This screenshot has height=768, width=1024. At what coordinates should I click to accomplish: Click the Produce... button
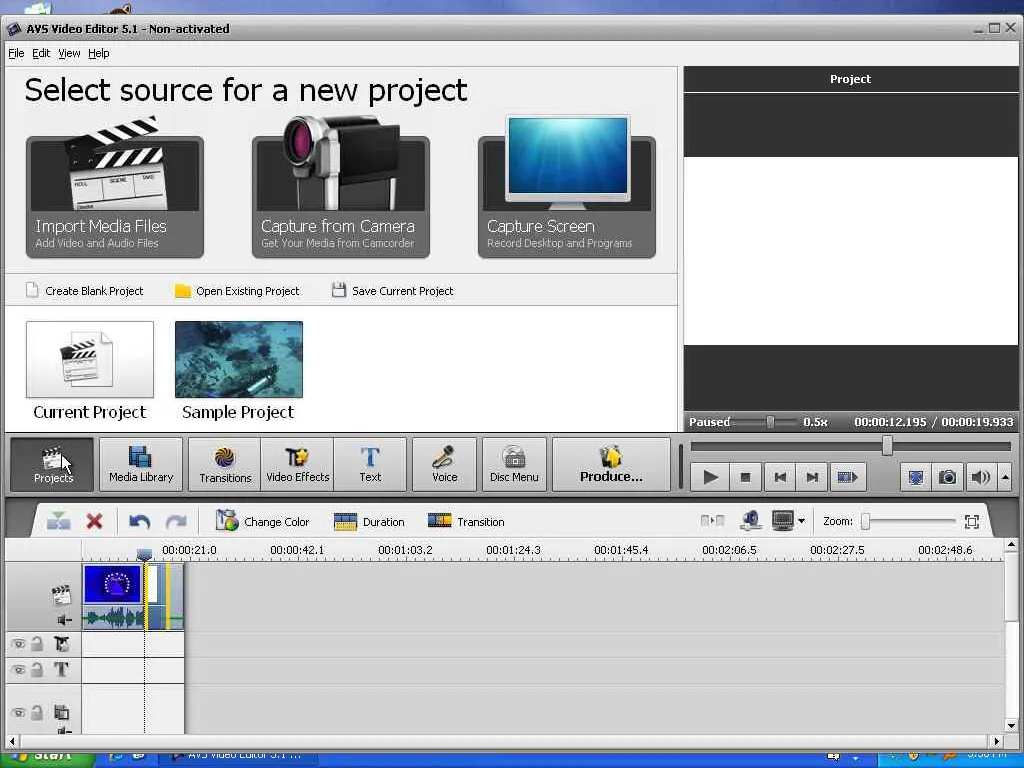[x=611, y=464]
